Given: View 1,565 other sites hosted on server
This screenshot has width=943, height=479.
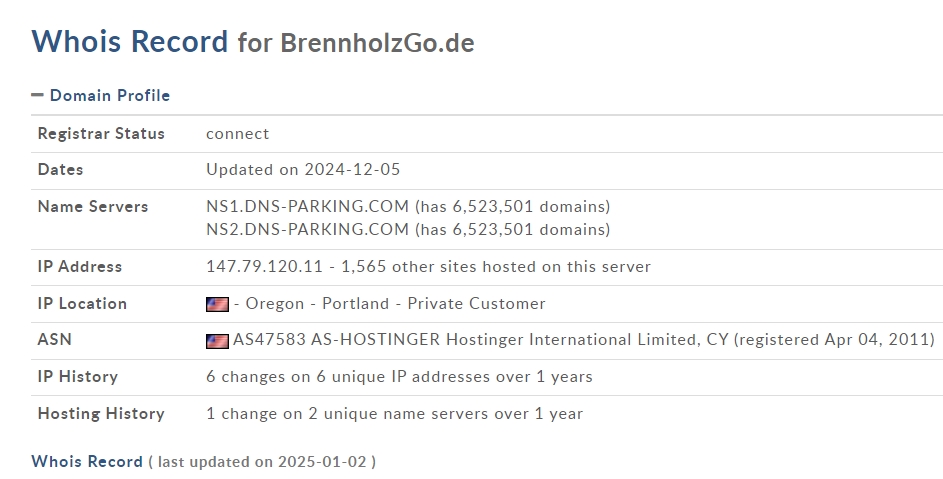Looking at the screenshot, I should point(496,267).
